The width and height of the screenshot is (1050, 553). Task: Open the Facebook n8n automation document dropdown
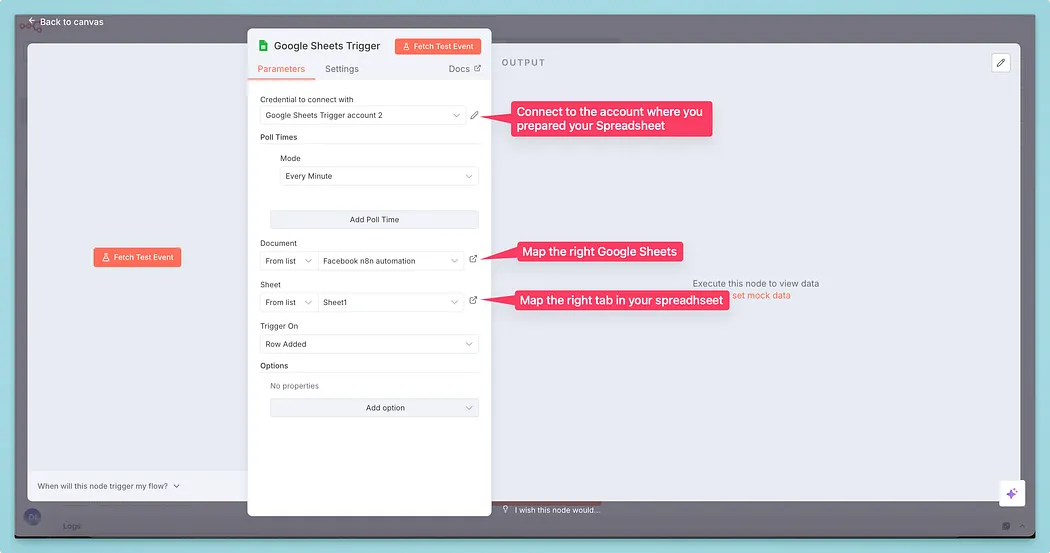[391, 261]
